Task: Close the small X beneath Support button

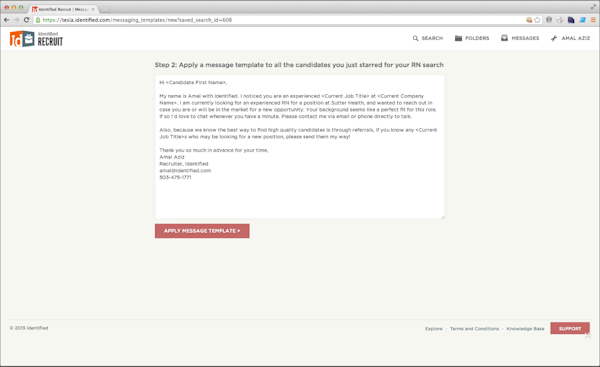Action: point(588,336)
